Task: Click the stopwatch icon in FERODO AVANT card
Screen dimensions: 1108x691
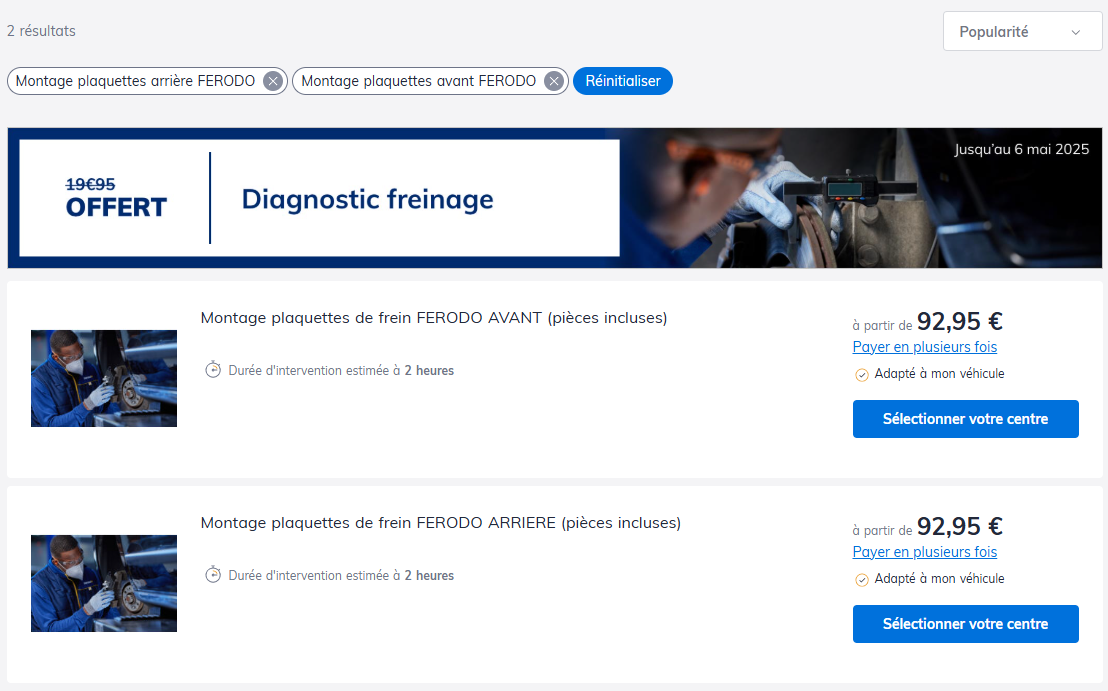Action: point(213,370)
